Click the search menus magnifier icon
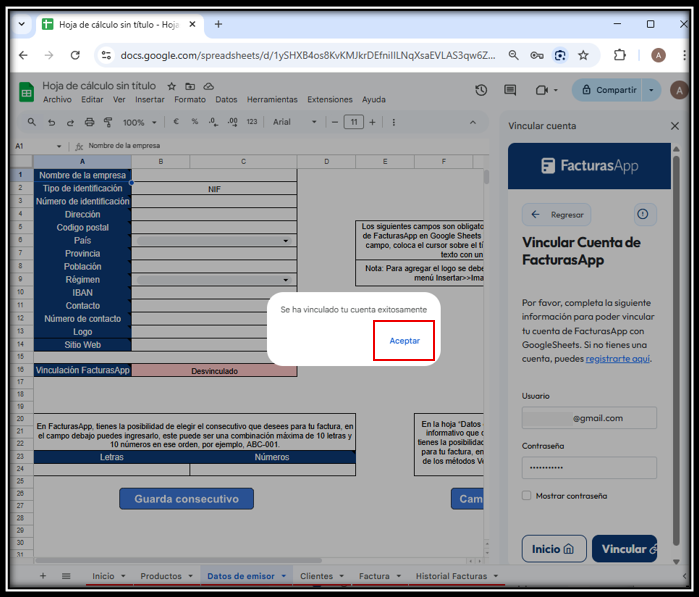This screenshot has width=699, height=597. tap(32, 122)
